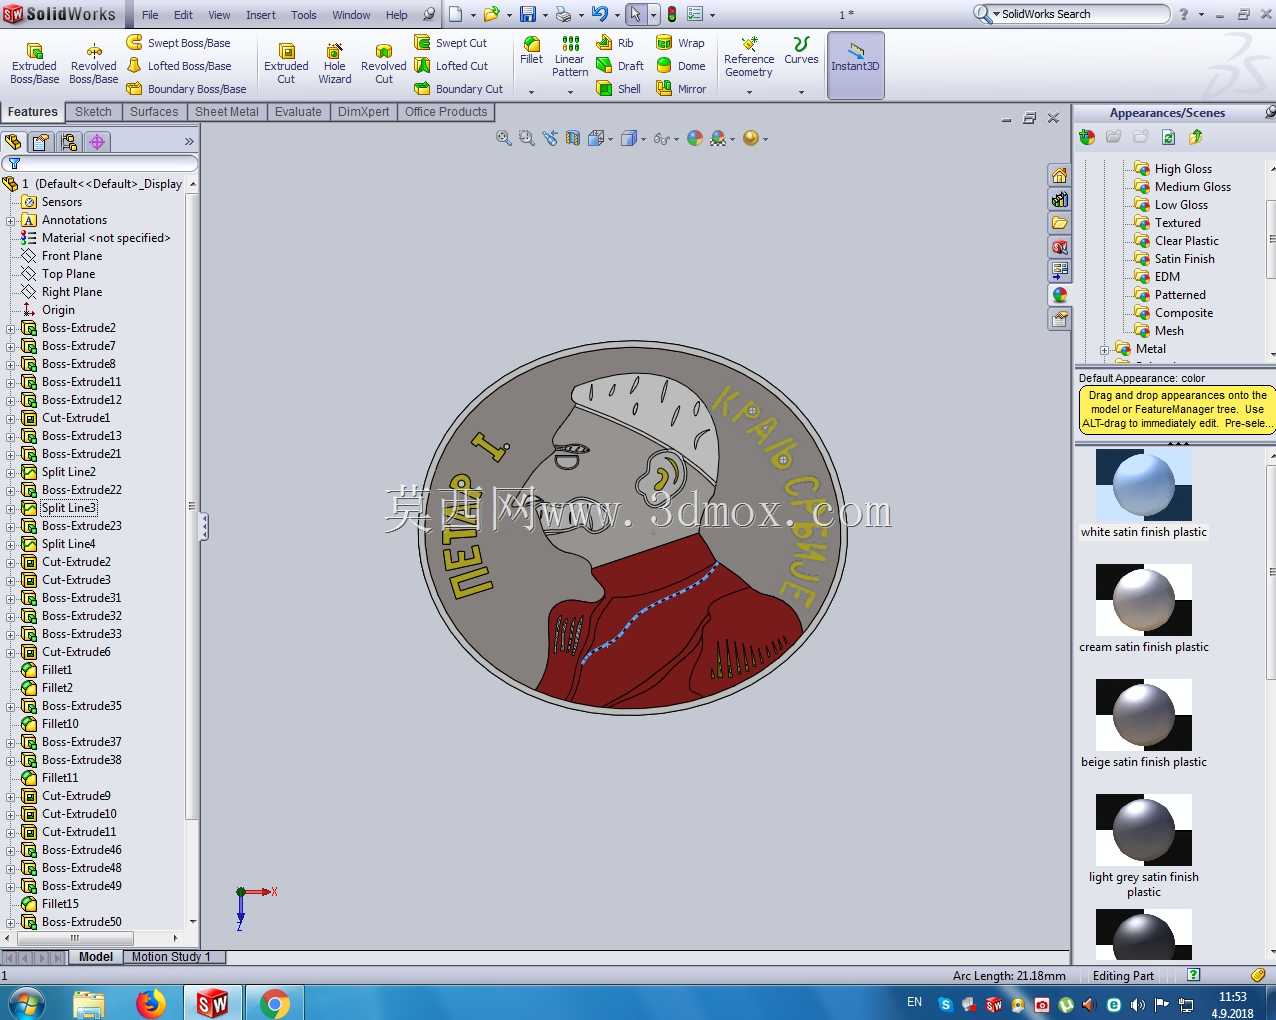1276x1020 pixels.
Task: Expand the Split Line2 node
Action: [11, 472]
